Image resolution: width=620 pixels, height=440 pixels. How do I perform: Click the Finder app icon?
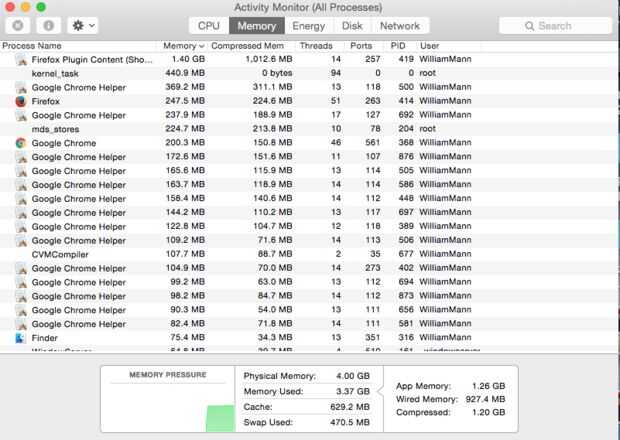pyautogui.click(x=21, y=338)
